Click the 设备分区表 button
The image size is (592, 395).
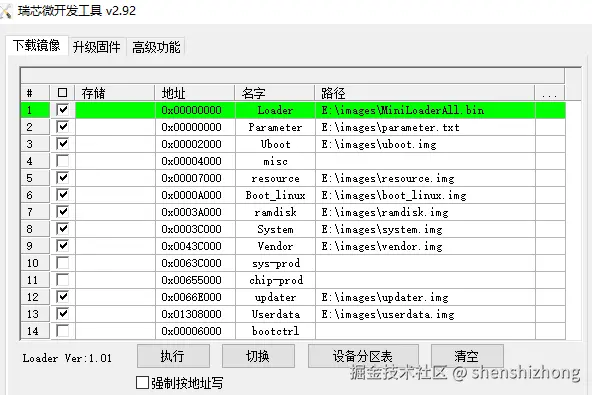tap(363, 356)
